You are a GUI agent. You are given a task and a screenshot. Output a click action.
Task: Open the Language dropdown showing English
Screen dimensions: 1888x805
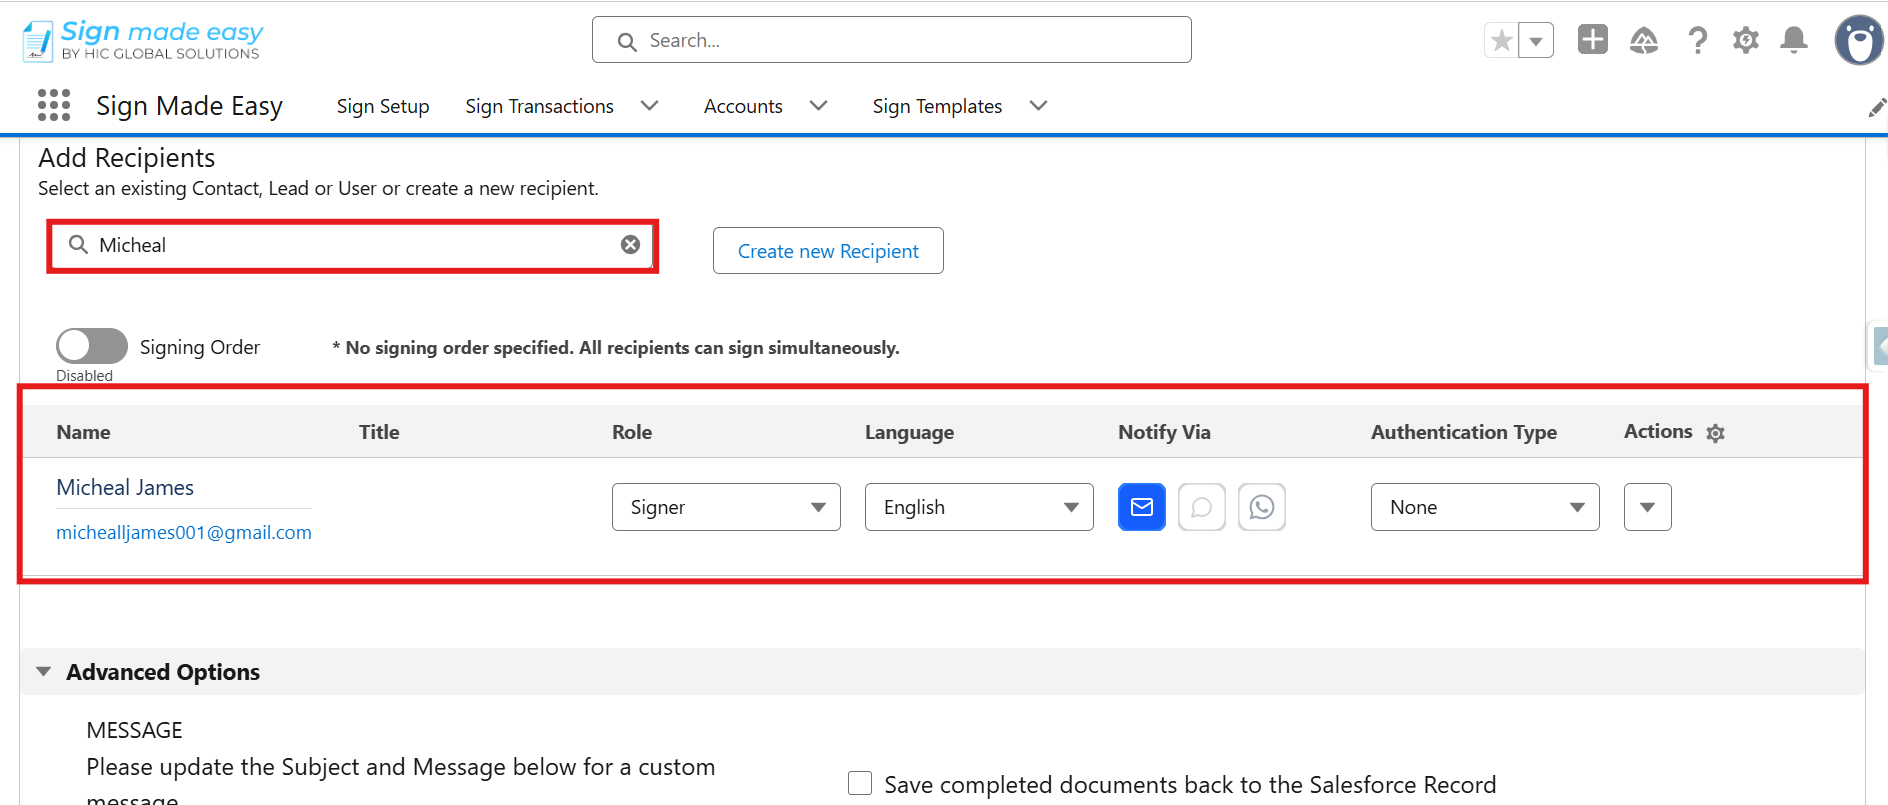click(x=979, y=507)
